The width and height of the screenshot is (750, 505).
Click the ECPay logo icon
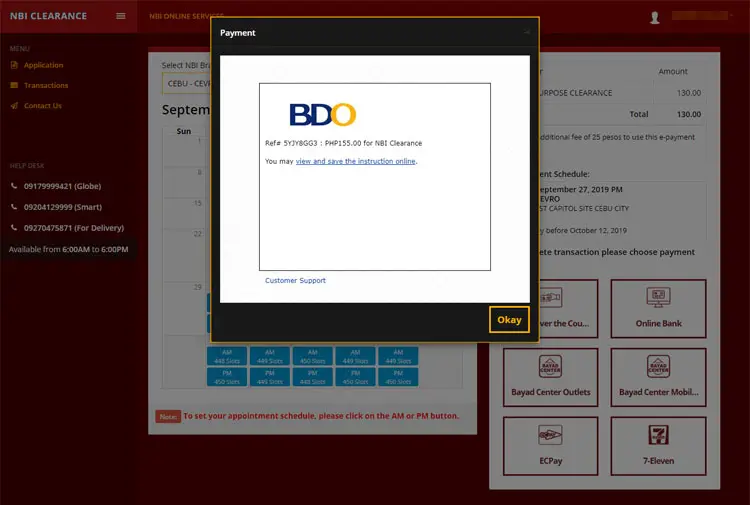click(x=551, y=435)
